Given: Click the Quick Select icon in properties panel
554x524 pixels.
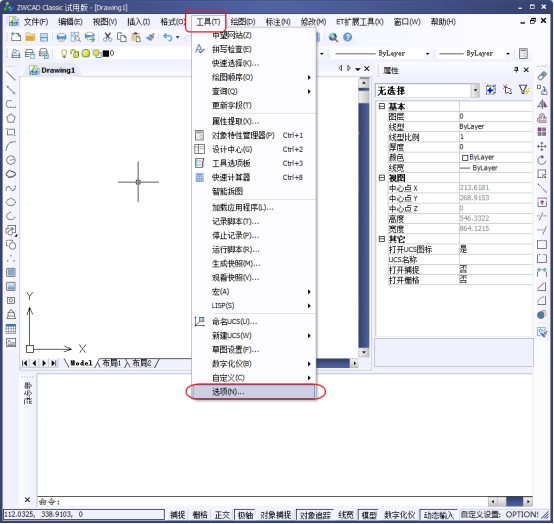Looking at the screenshot, I should [524, 90].
